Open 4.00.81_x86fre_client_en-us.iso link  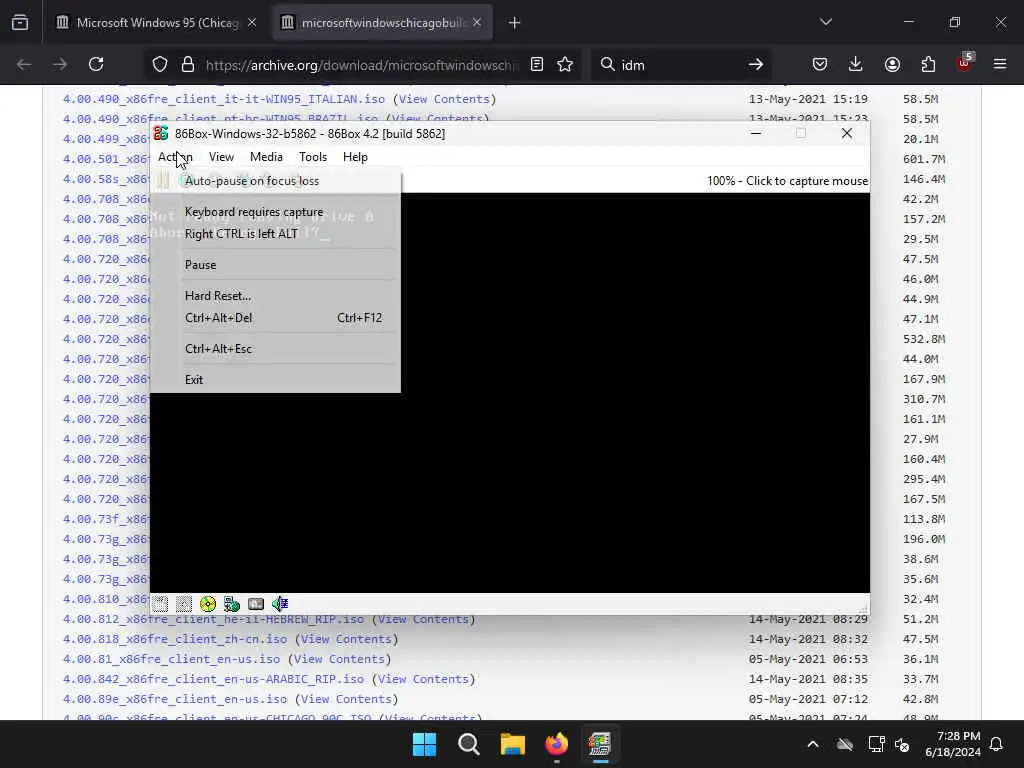pos(171,660)
